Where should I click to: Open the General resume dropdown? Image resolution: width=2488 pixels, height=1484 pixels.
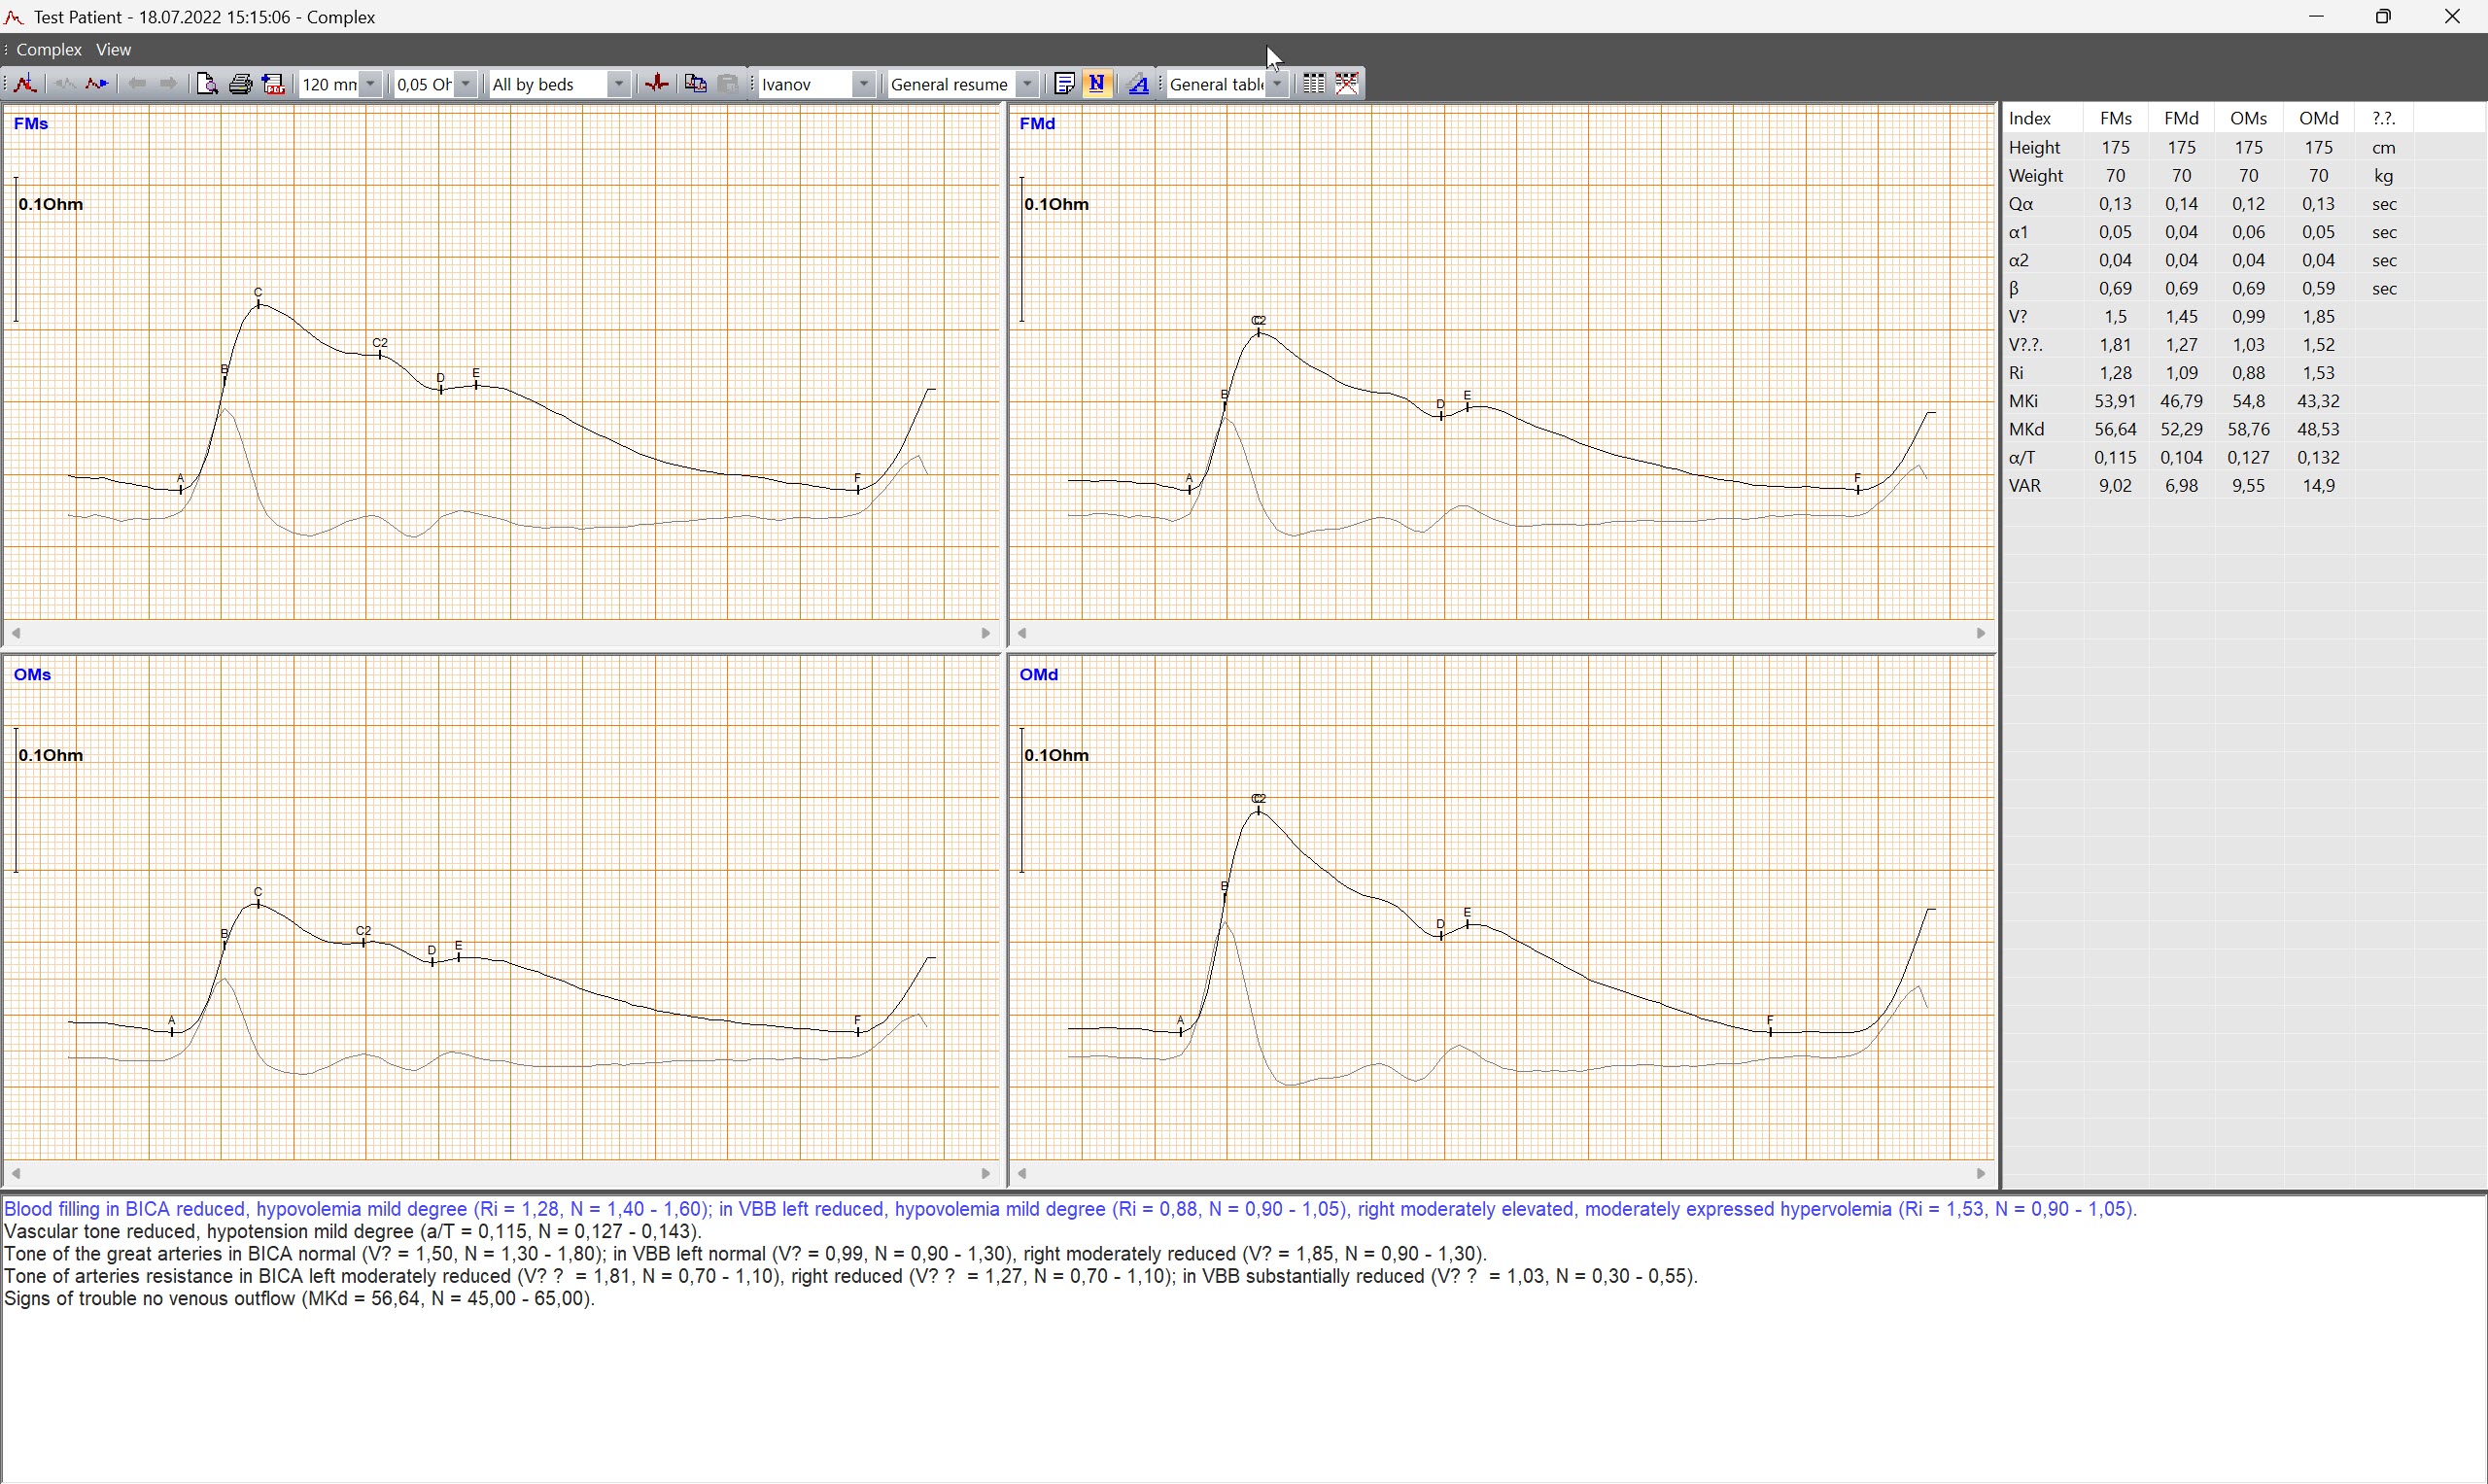(1027, 84)
